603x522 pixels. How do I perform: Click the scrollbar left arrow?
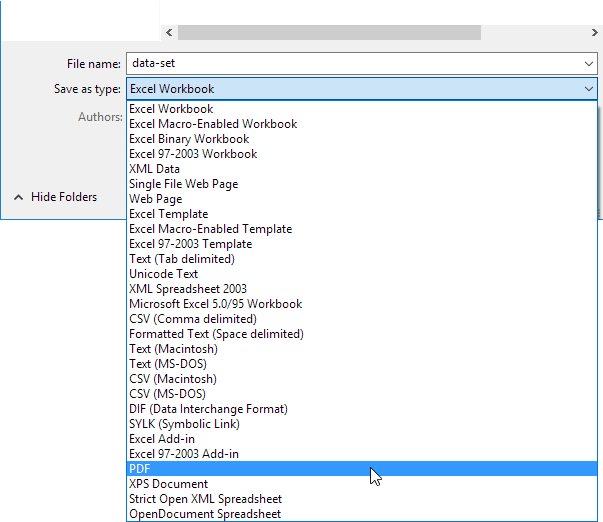click(x=169, y=33)
